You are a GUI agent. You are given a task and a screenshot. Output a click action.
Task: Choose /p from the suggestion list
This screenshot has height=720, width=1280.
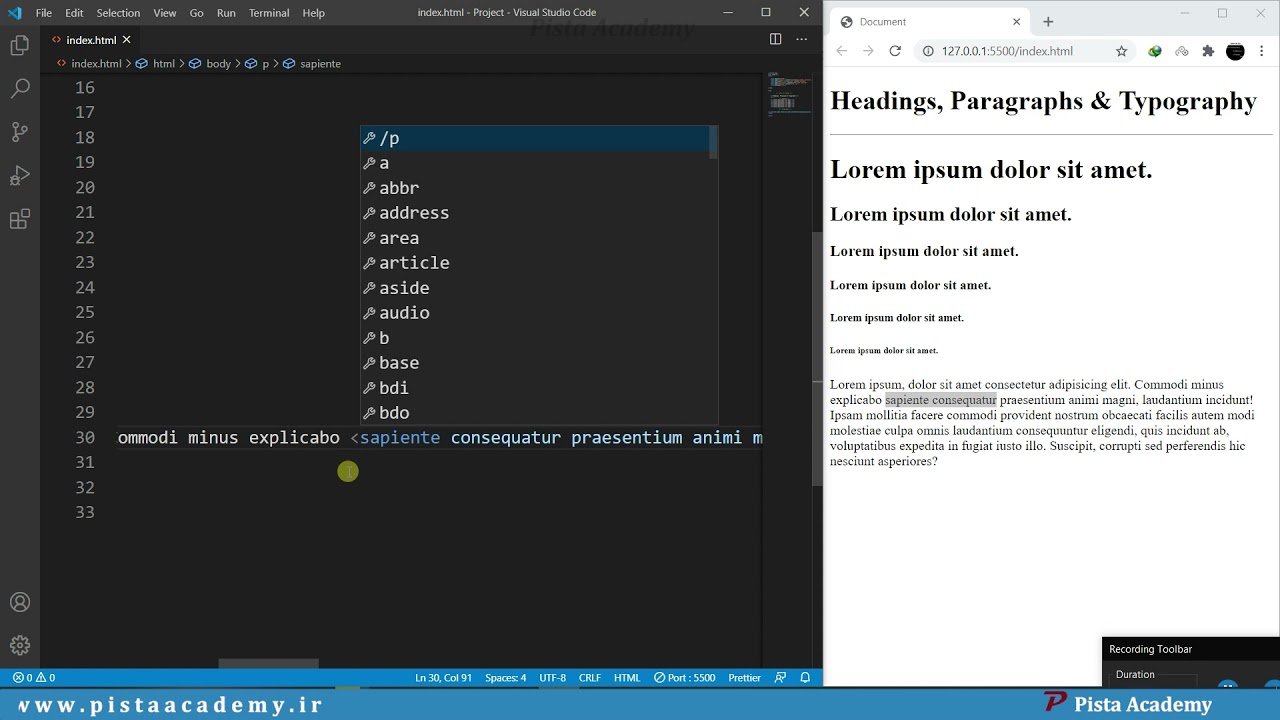coord(535,138)
